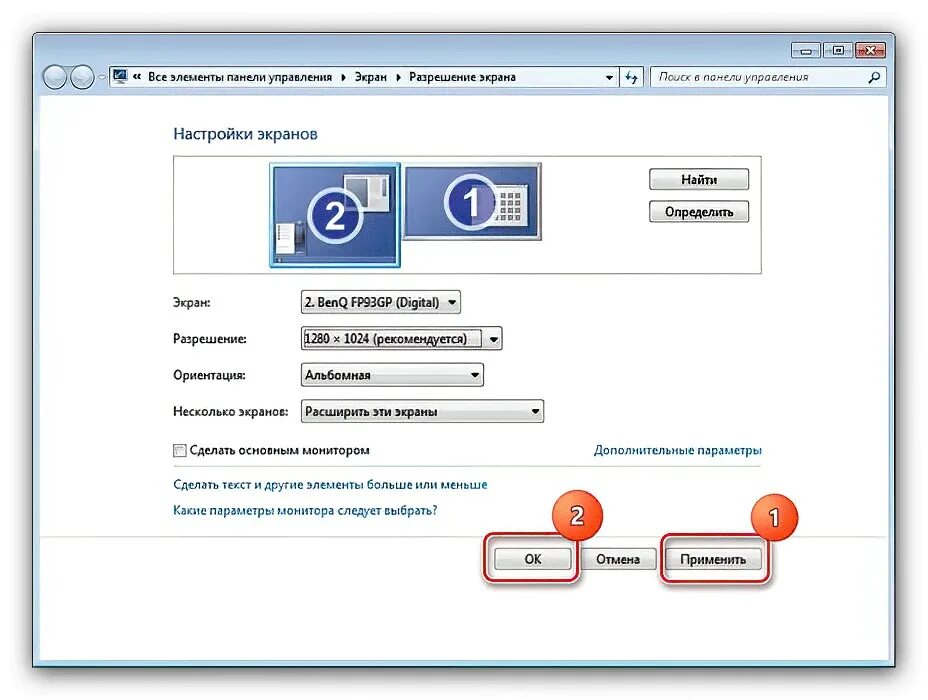Click the Отмена button

618,559
